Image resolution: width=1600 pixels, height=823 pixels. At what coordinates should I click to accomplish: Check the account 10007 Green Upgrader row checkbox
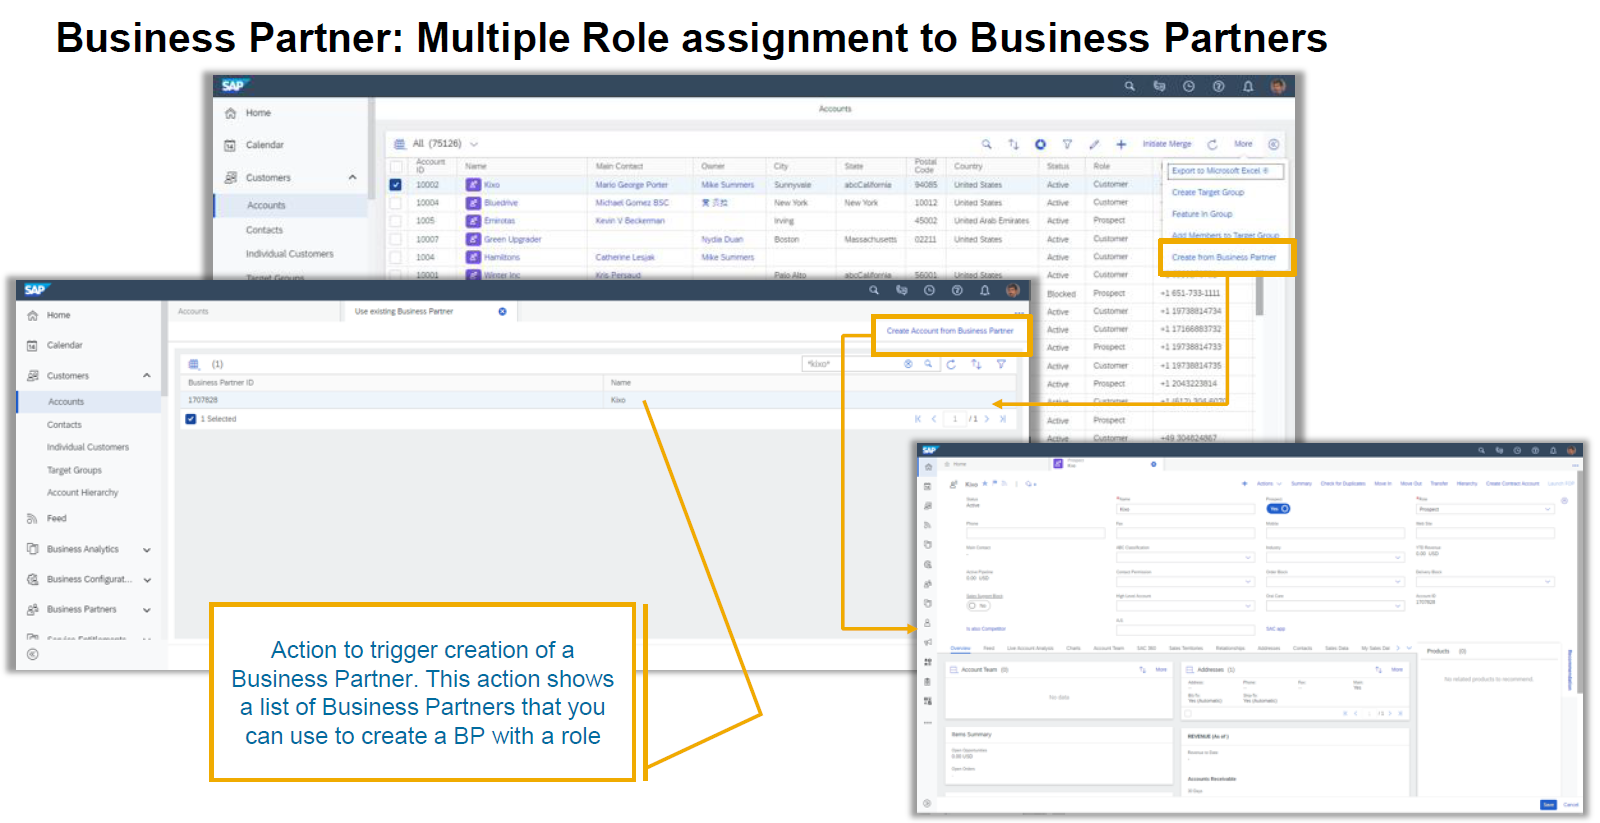click(396, 239)
